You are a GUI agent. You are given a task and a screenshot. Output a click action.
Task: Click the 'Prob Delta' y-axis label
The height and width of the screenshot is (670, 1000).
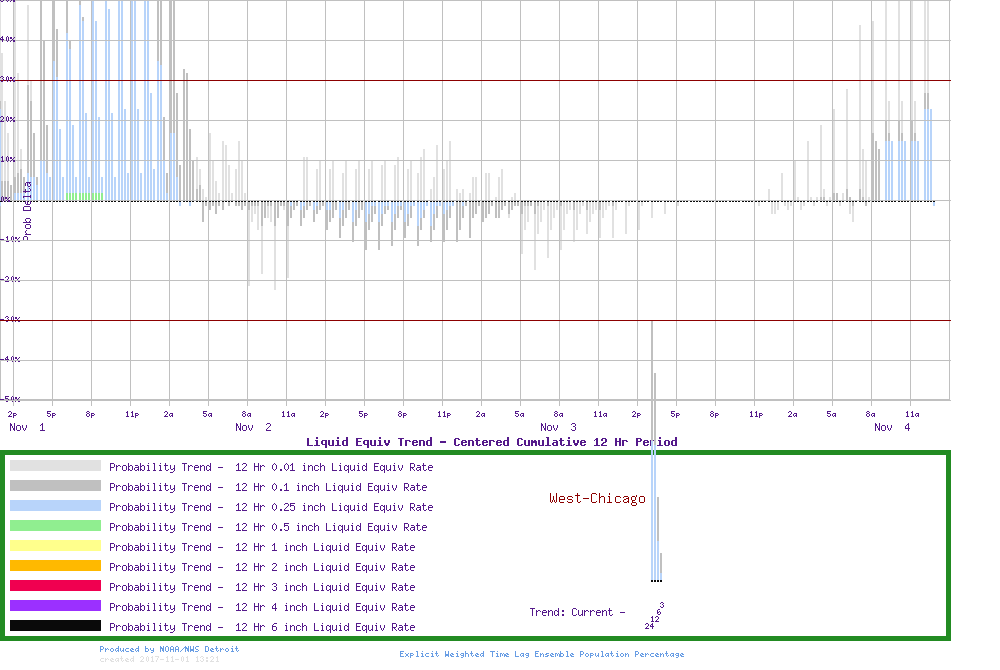pos(28,210)
